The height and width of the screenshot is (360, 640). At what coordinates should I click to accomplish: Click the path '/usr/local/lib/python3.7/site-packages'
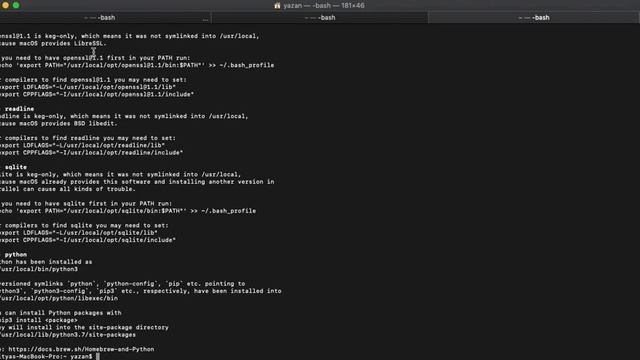pos(68,335)
